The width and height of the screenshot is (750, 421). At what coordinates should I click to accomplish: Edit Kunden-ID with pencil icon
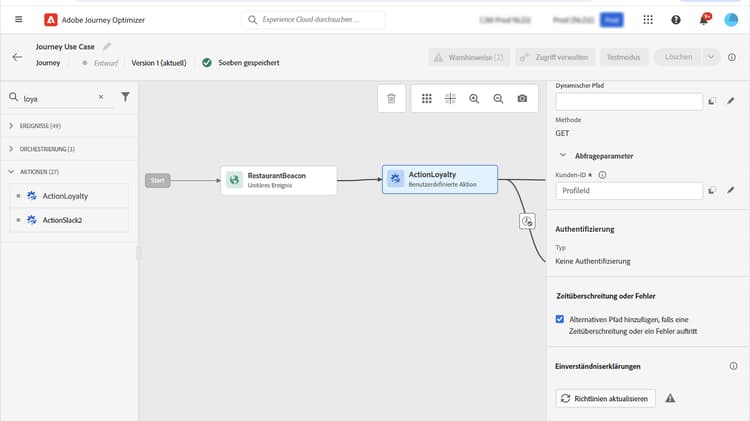click(730, 190)
